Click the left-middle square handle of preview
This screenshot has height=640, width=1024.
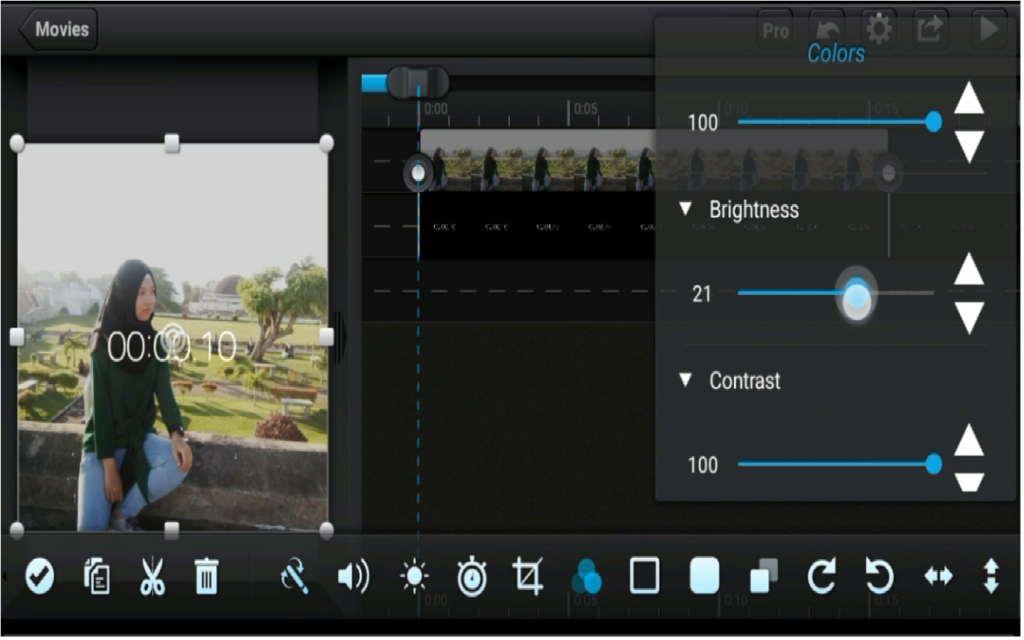(x=18, y=336)
